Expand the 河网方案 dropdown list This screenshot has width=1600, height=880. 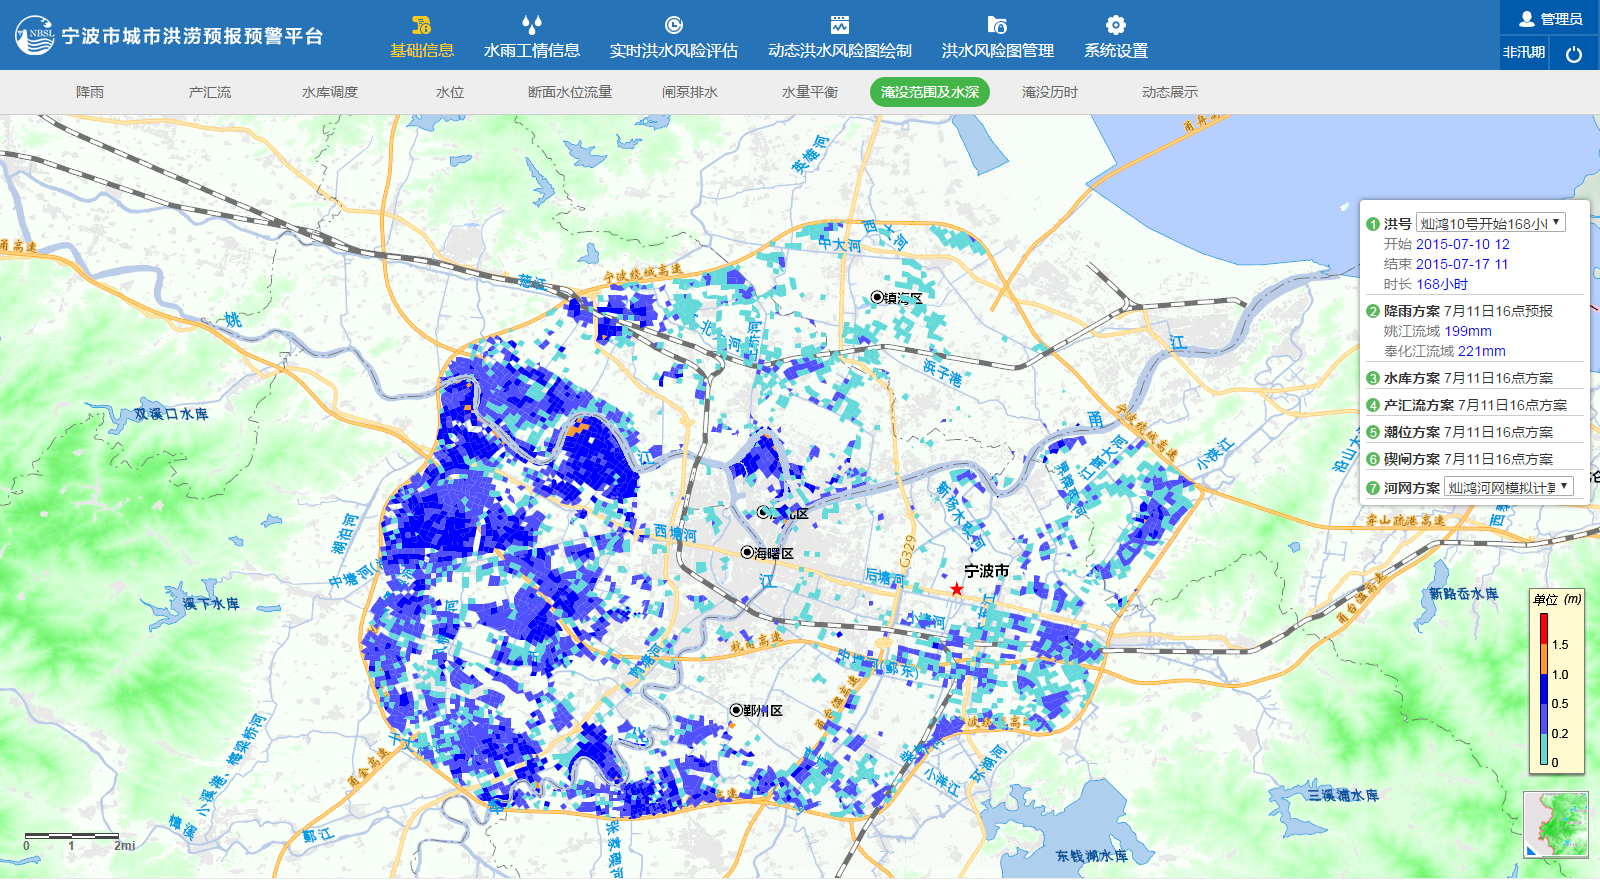pos(1508,487)
